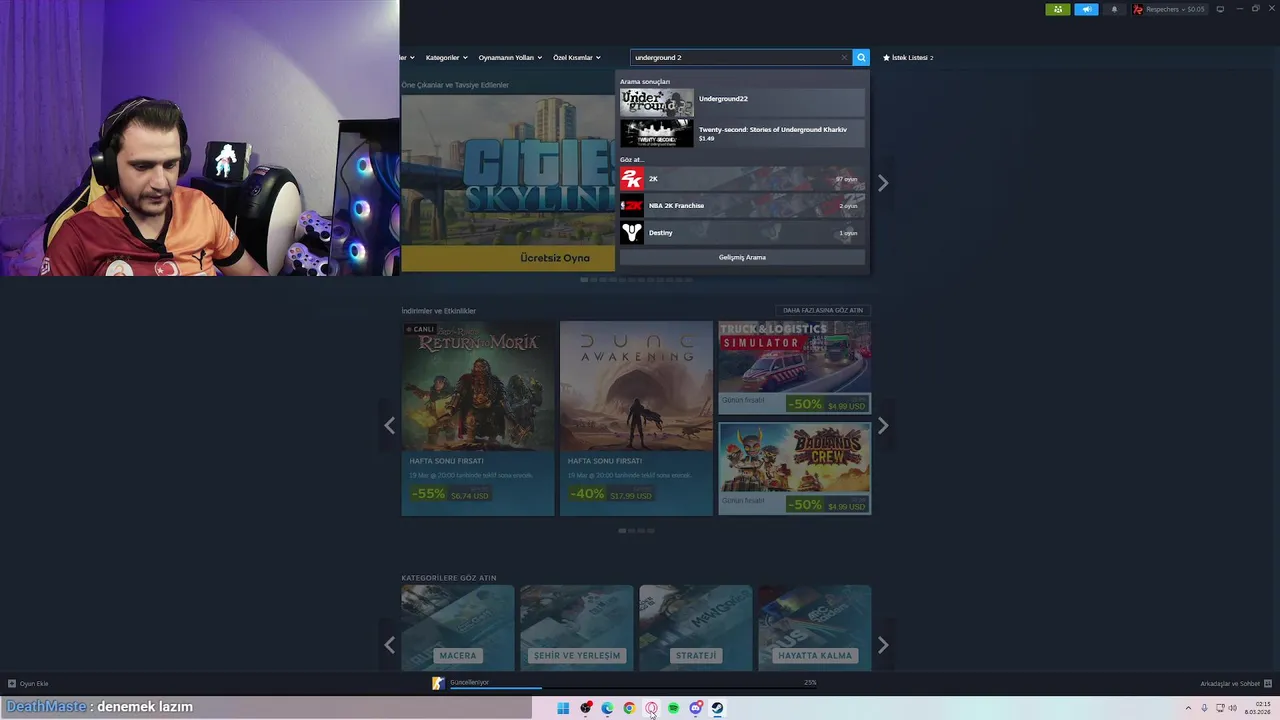Open the taskbar app left of Edge
This screenshot has width=1280, height=720.
coord(585,708)
